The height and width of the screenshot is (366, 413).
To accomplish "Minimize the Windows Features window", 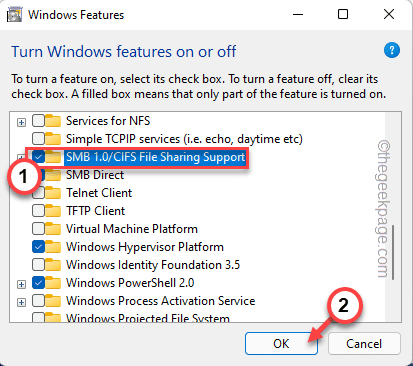I will [x=298, y=14].
